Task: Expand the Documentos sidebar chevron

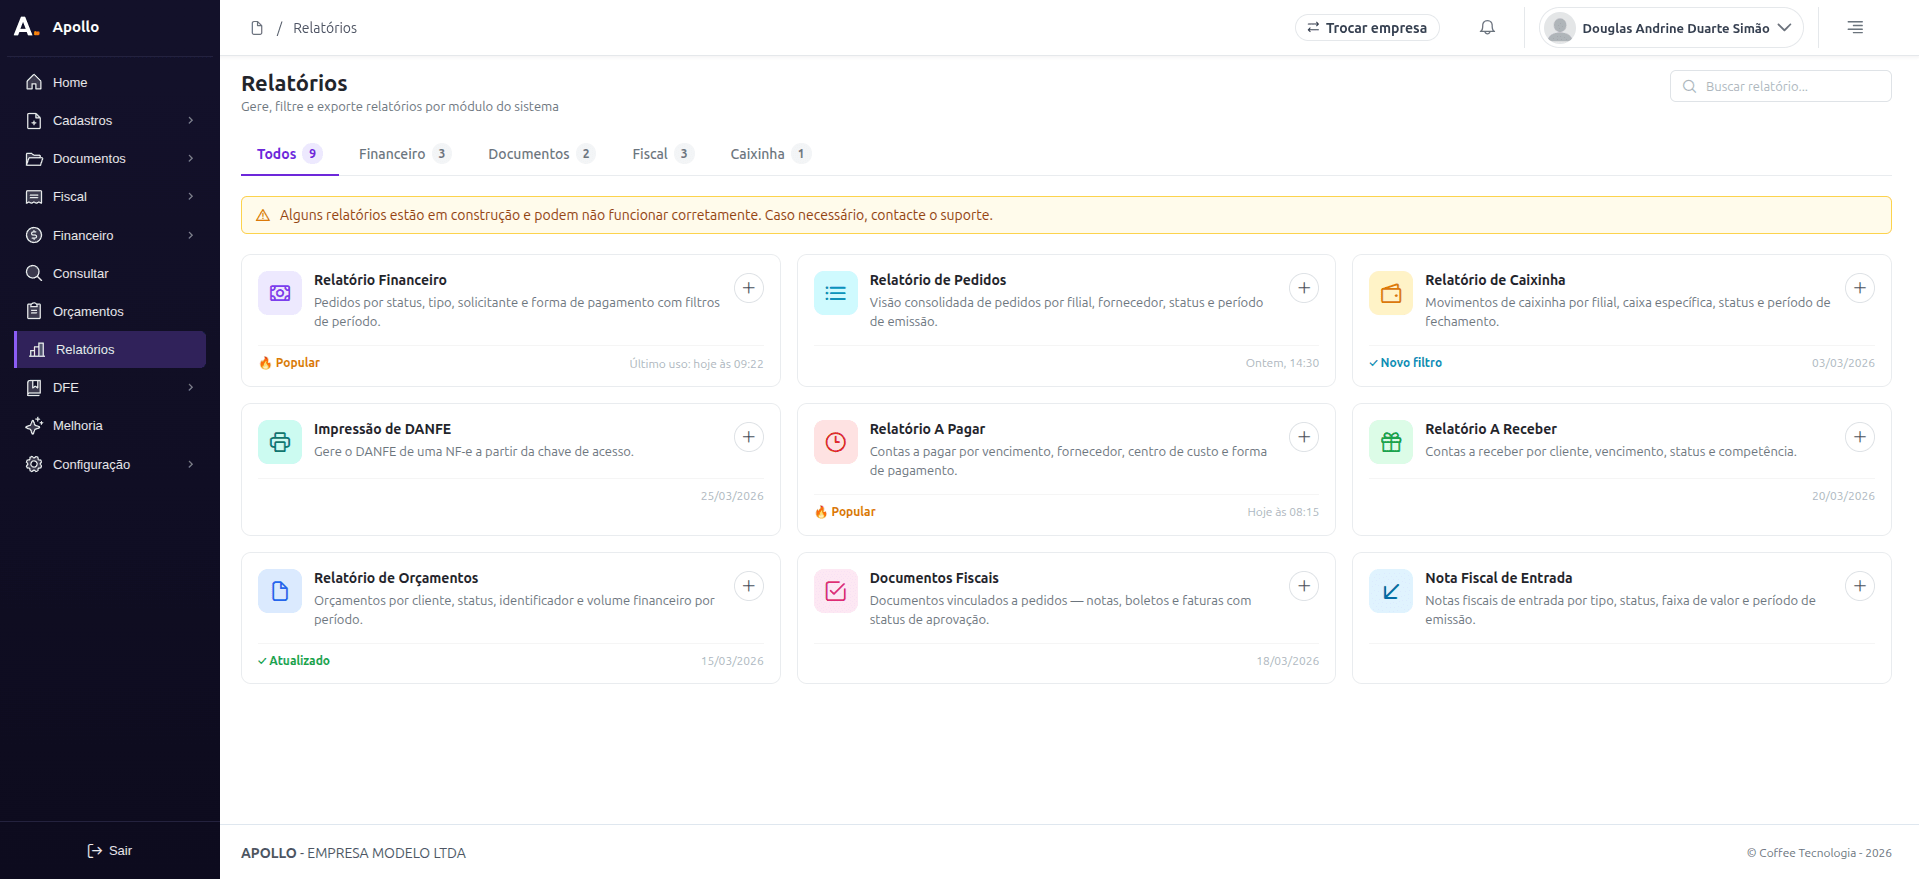Action: click(190, 158)
